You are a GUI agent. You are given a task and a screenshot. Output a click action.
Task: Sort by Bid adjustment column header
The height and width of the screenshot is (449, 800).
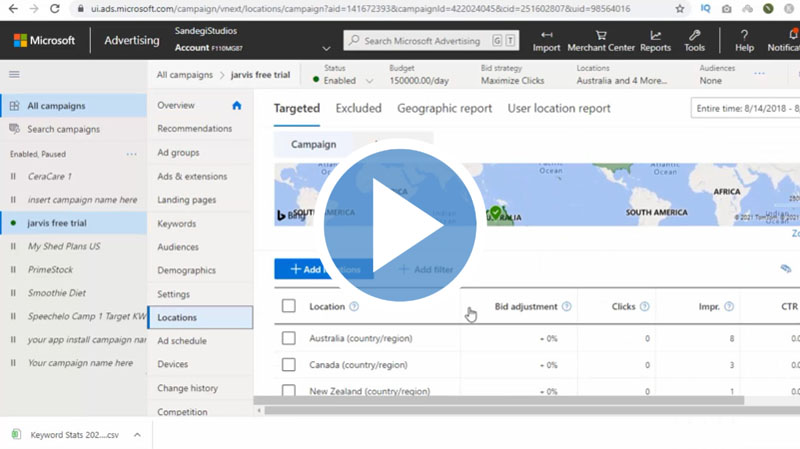coord(526,306)
